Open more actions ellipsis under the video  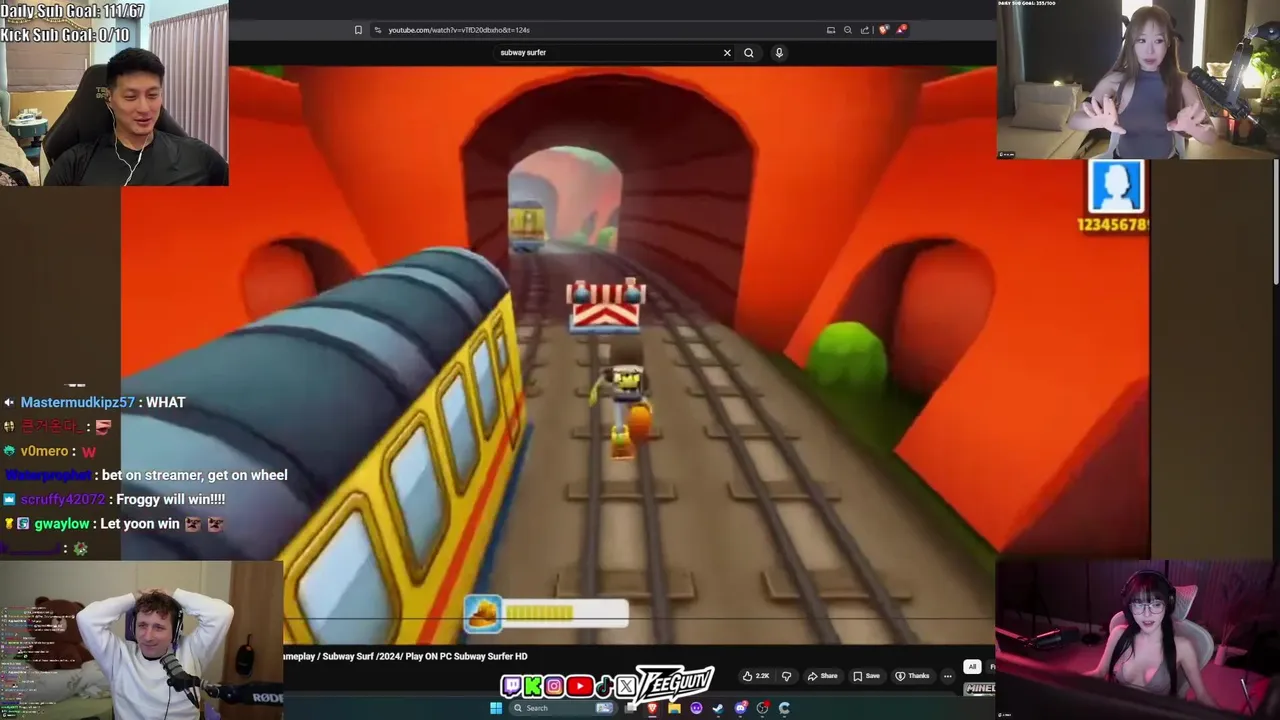point(947,676)
